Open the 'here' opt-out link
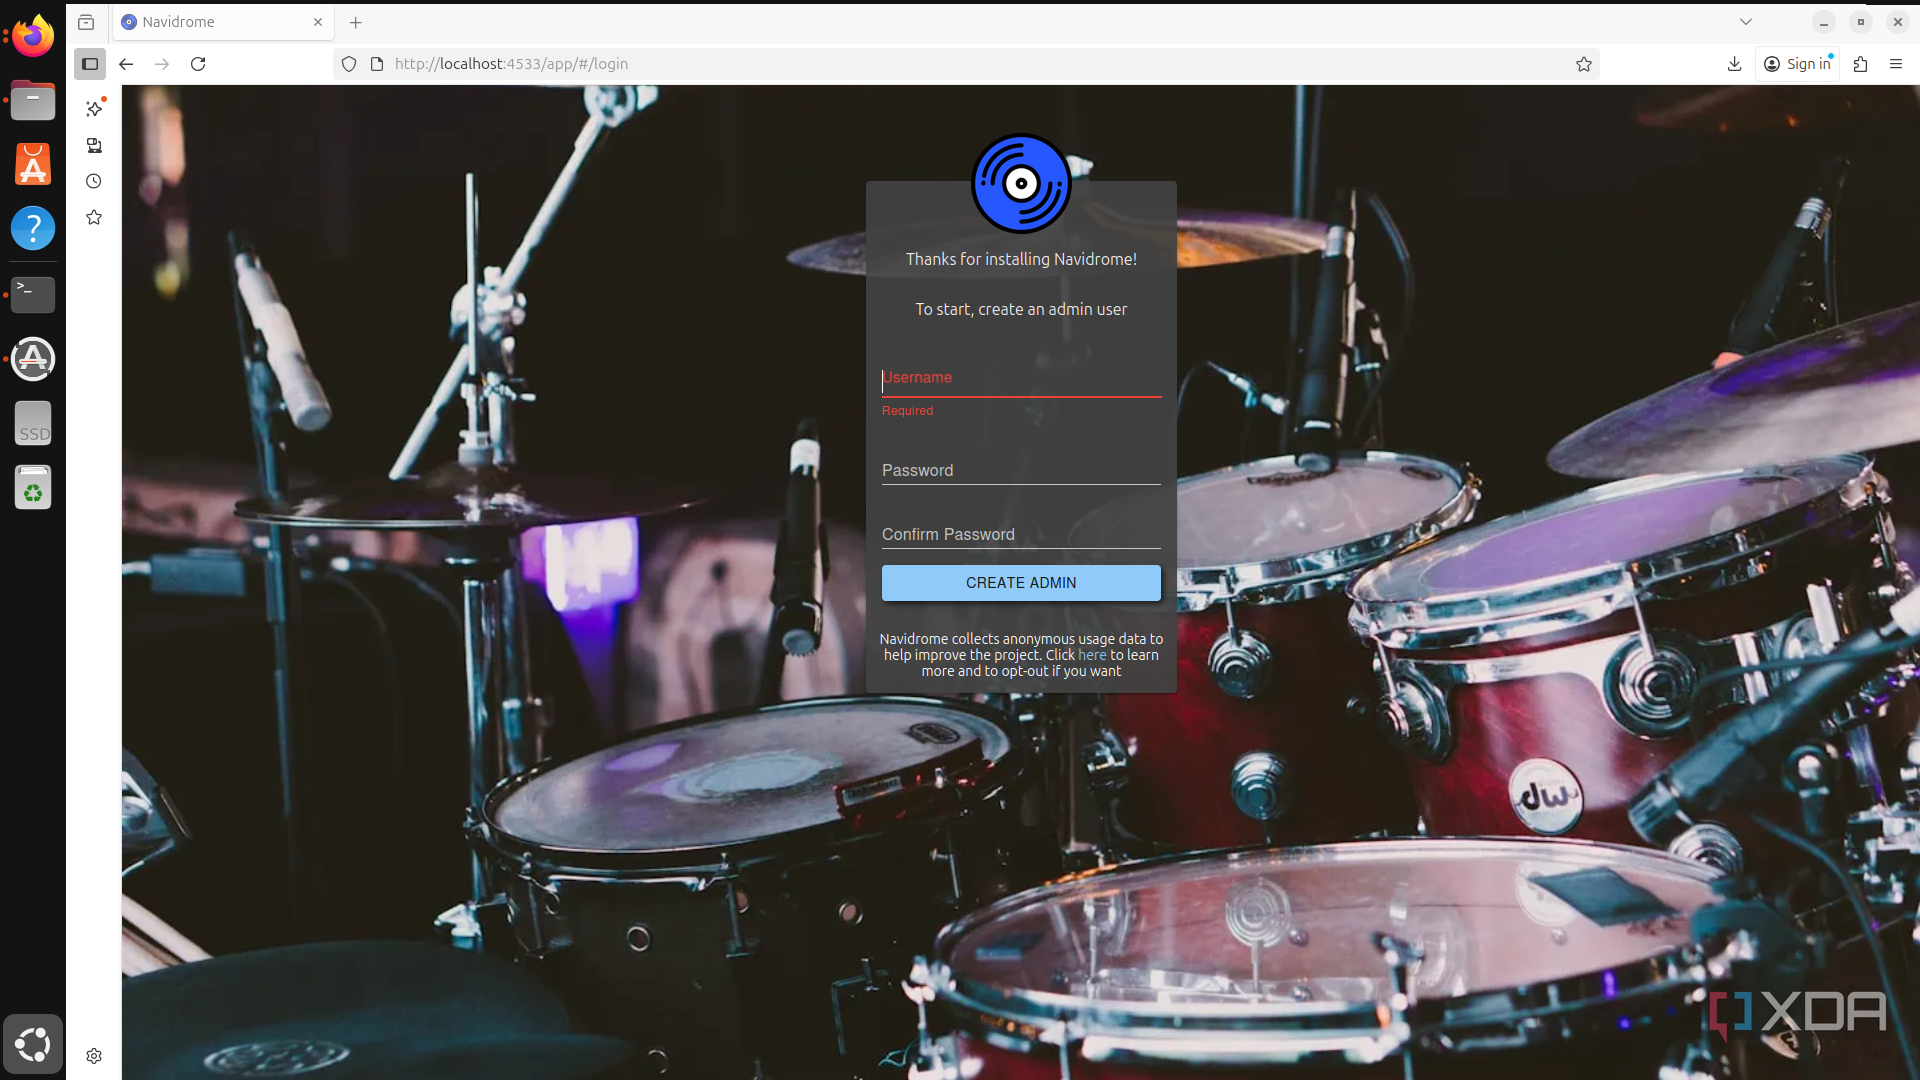Screen dimensions: 1920x1080 pos(1092,655)
